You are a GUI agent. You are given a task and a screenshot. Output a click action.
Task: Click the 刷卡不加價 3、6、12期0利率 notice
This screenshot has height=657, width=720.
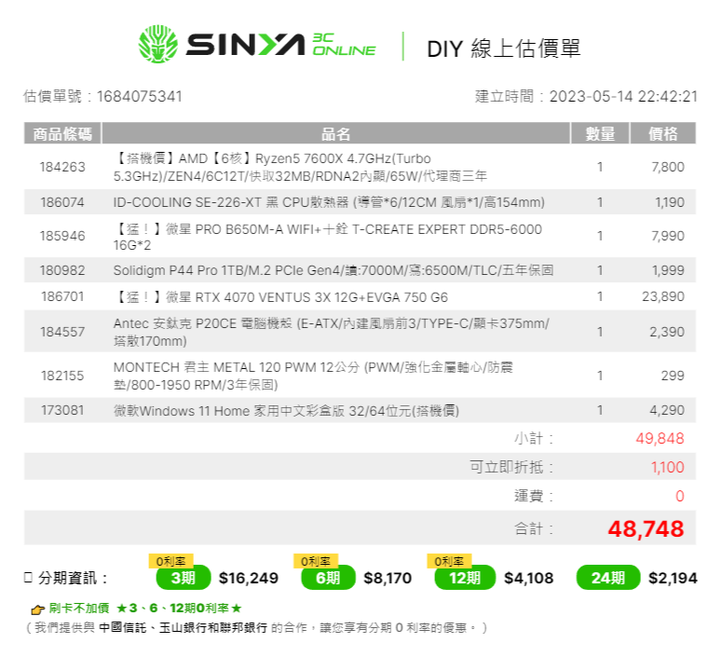click(145, 608)
